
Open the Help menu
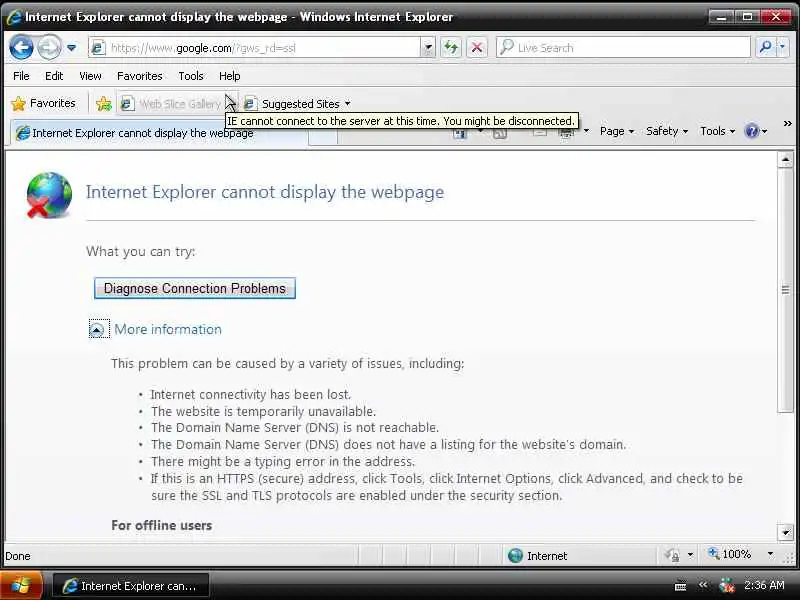coord(230,76)
